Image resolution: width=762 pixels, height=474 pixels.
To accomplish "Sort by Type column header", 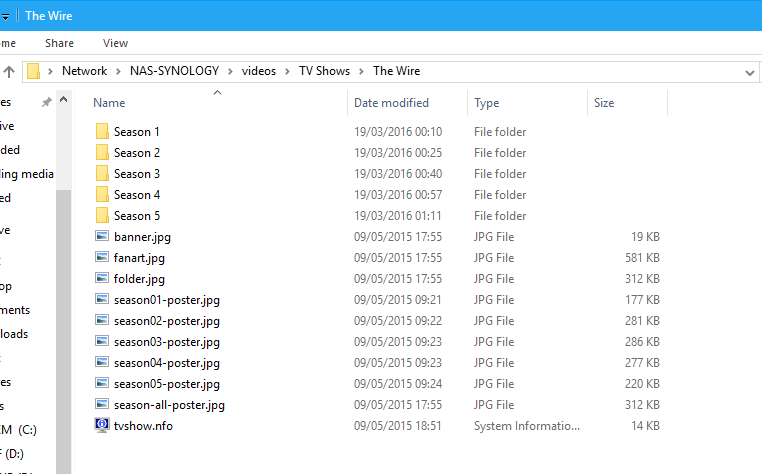I will [486, 103].
